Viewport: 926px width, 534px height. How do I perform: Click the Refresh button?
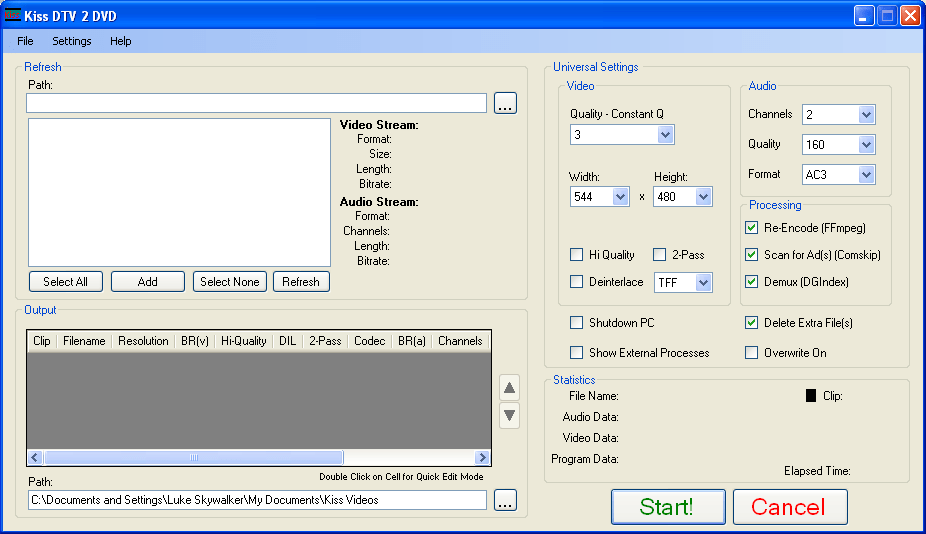(x=301, y=282)
